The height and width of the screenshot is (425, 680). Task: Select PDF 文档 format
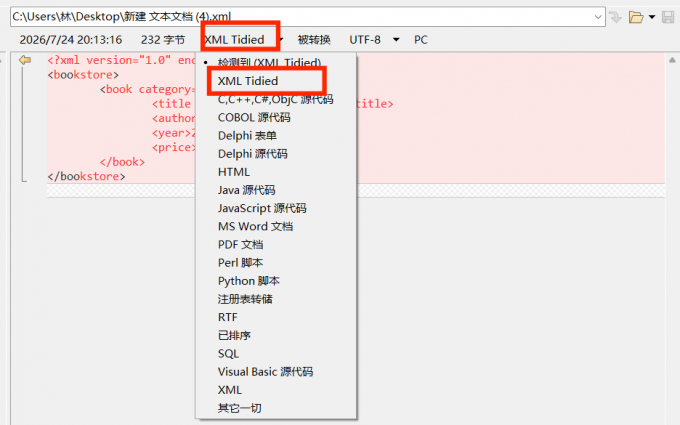pyautogui.click(x=240, y=245)
